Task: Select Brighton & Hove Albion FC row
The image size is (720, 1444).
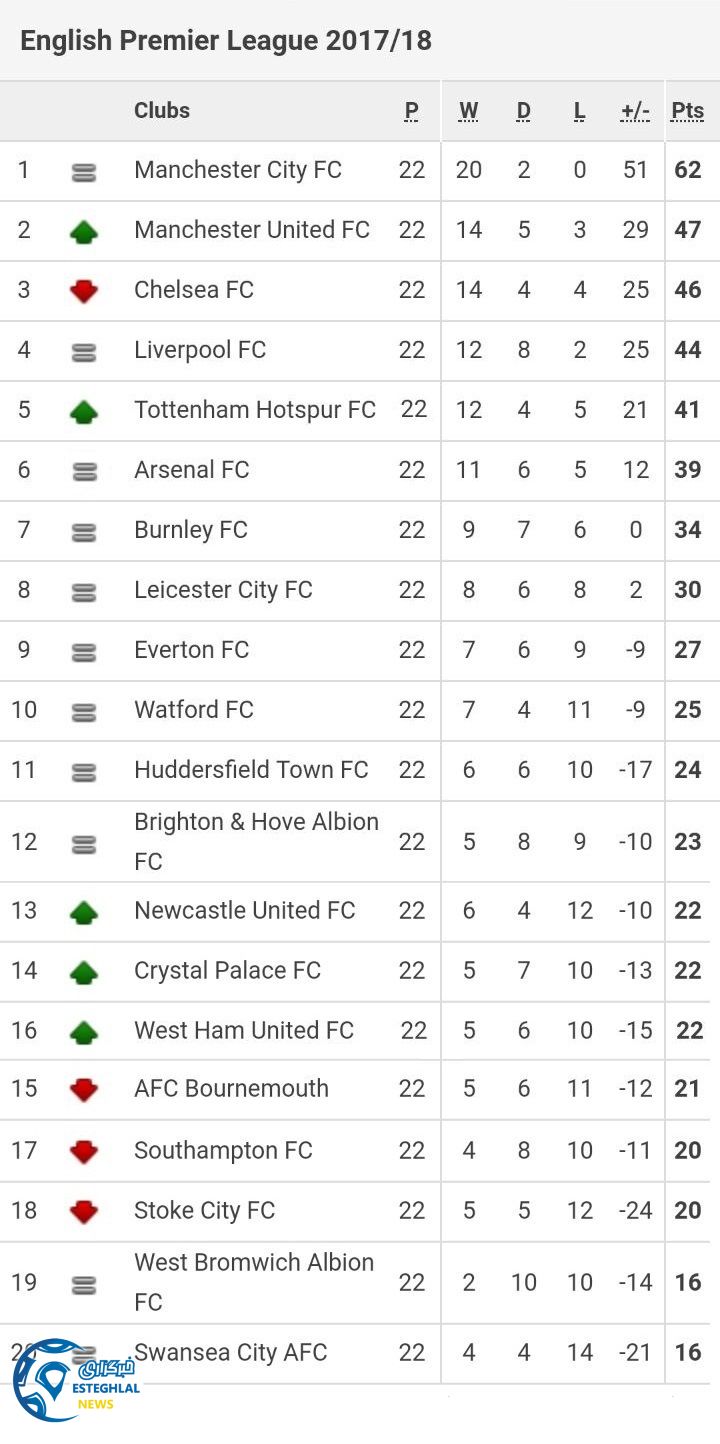Action: [256, 841]
